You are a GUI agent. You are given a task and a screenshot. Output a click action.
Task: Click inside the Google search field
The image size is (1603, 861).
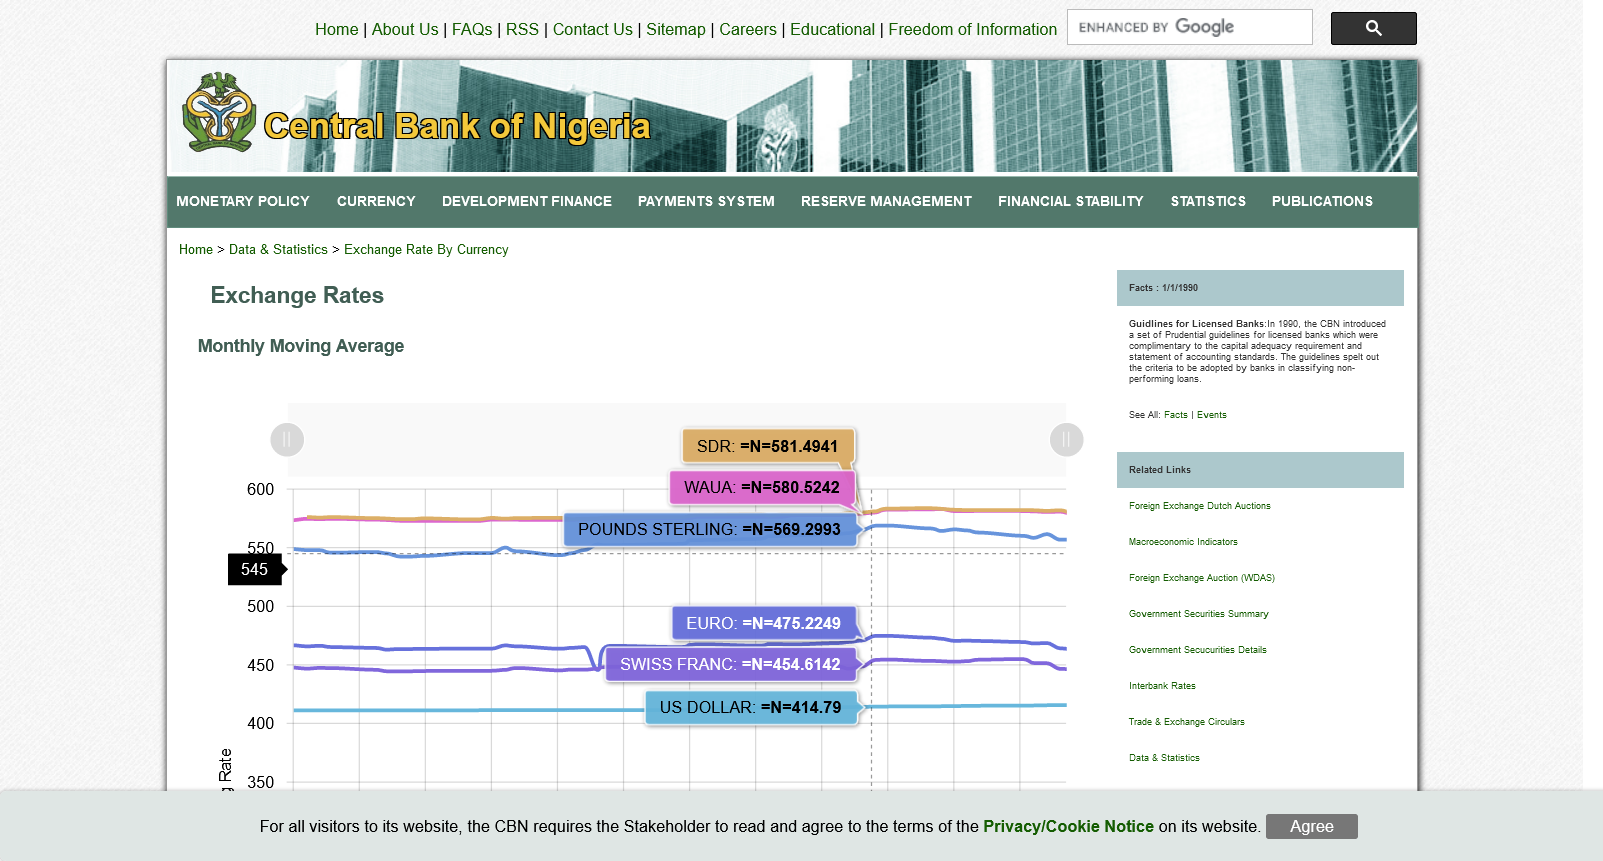[x=1188, y=28]
